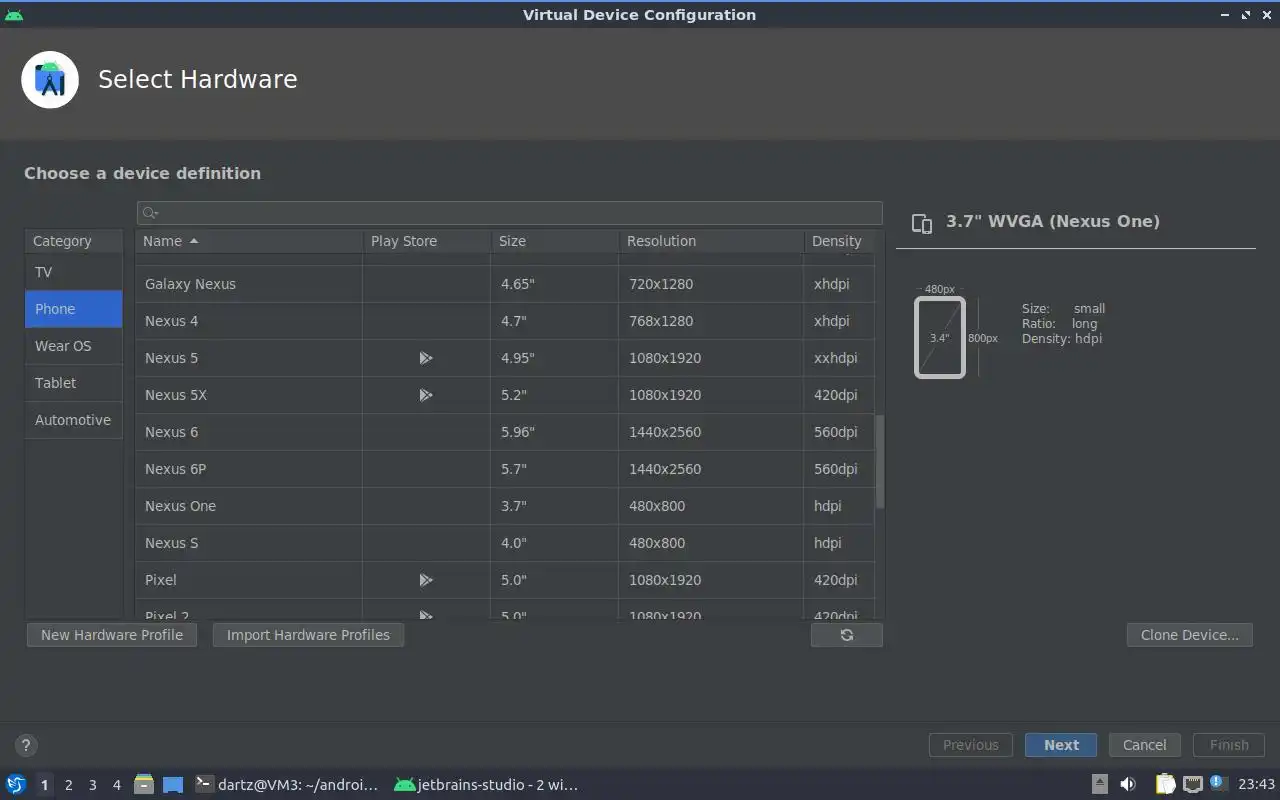1280x800 pixels.
Task: Click the Android icon in title bar
Action: click(x=14, y=14)
